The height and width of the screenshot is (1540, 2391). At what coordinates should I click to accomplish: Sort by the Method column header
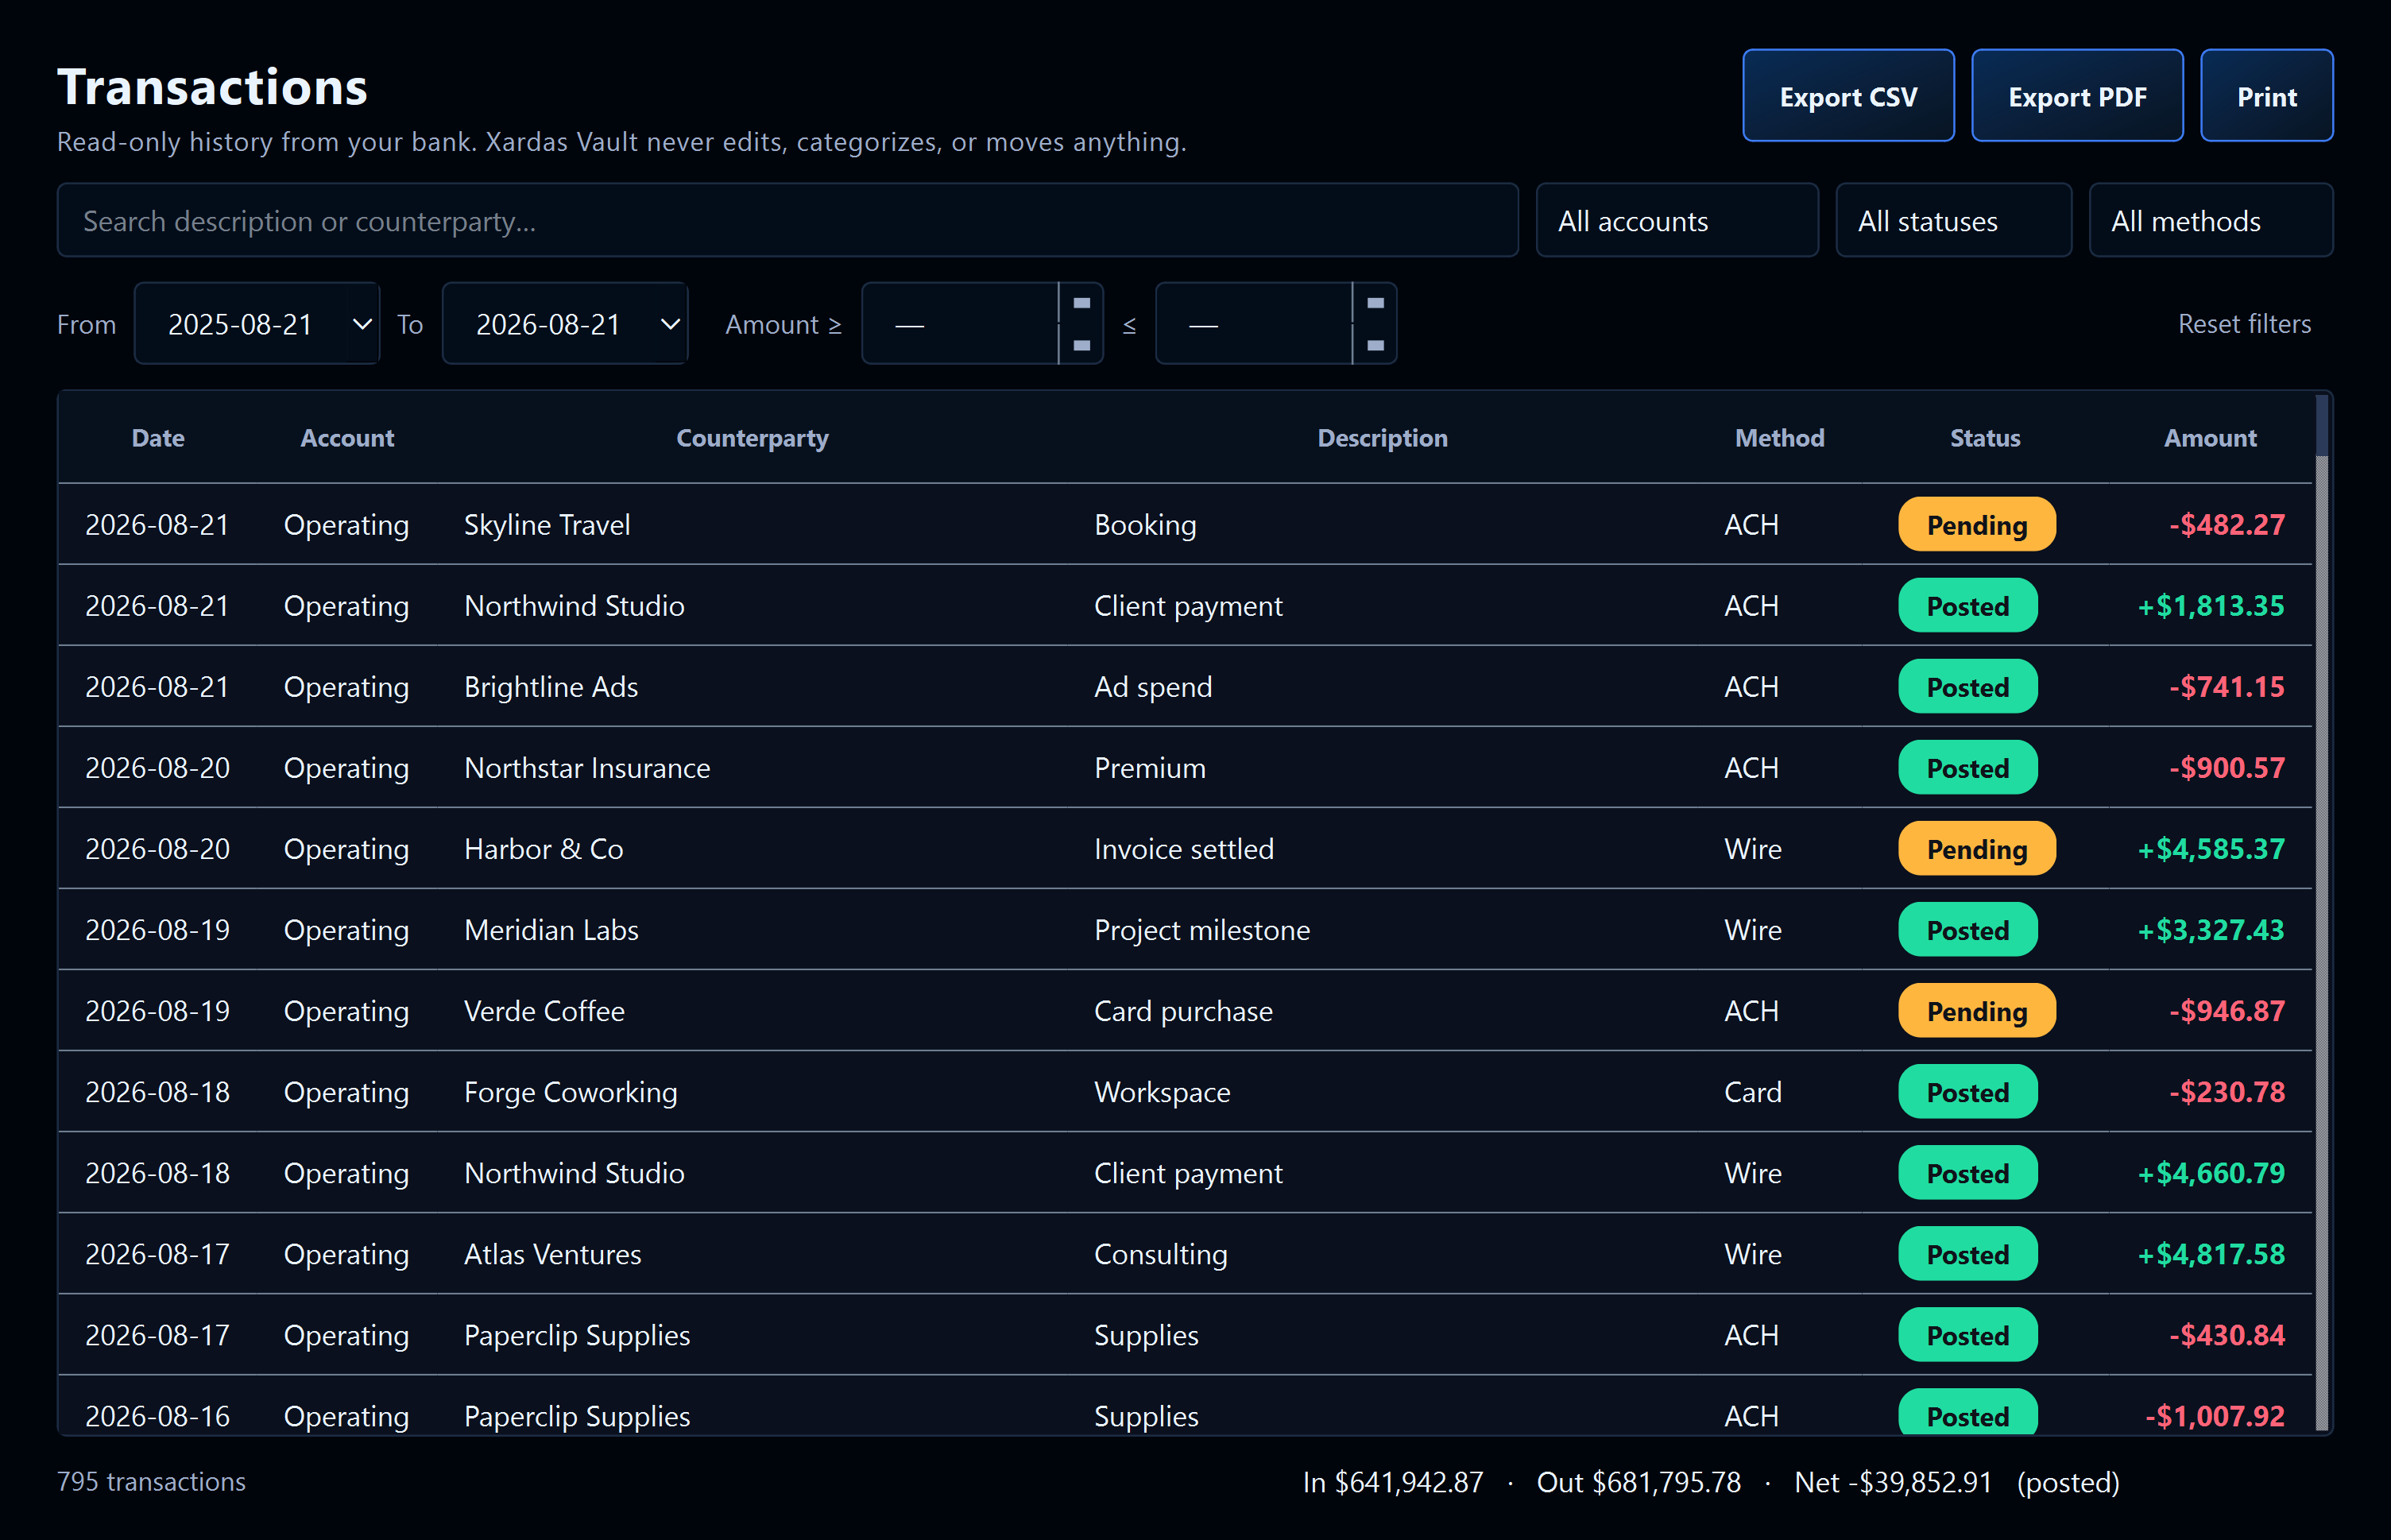point(1779,438)
